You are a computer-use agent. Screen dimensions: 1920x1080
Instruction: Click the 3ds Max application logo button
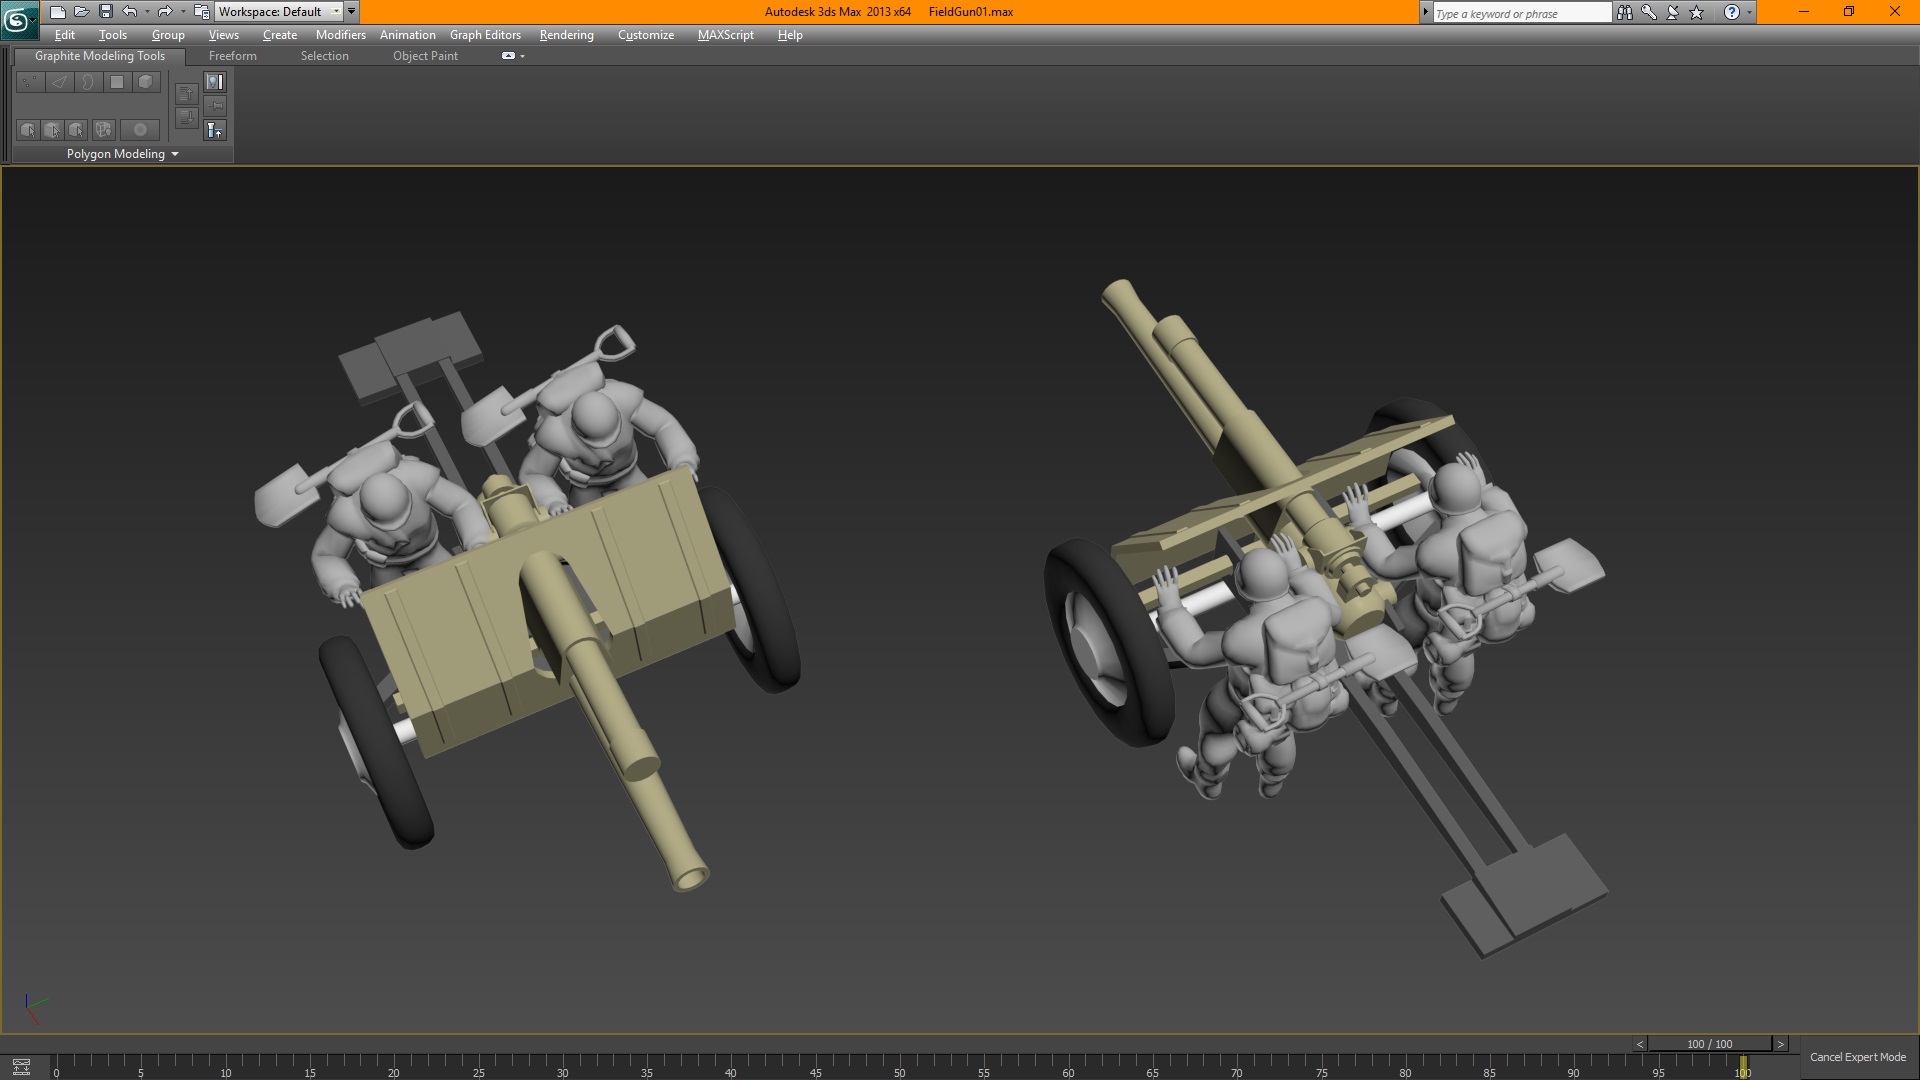tap(18, 18)
